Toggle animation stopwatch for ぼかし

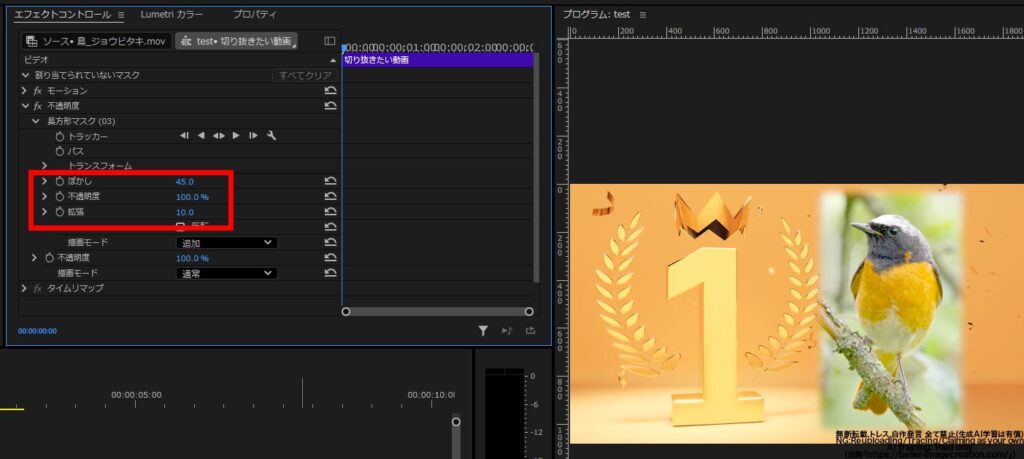point(59,182)
